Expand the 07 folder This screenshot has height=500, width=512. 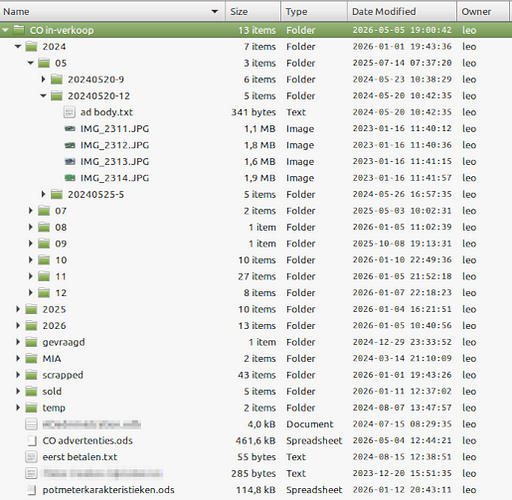[x=31, y=211]
